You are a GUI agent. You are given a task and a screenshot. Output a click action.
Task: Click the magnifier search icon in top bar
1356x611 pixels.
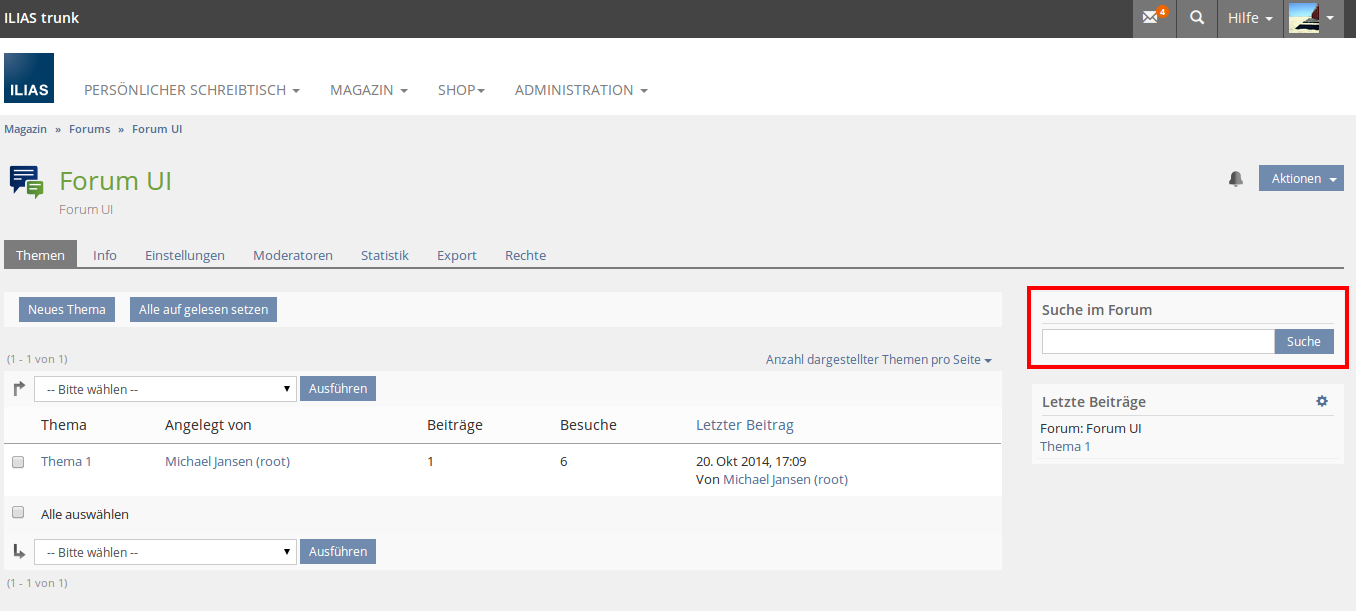pos(1196,18)
